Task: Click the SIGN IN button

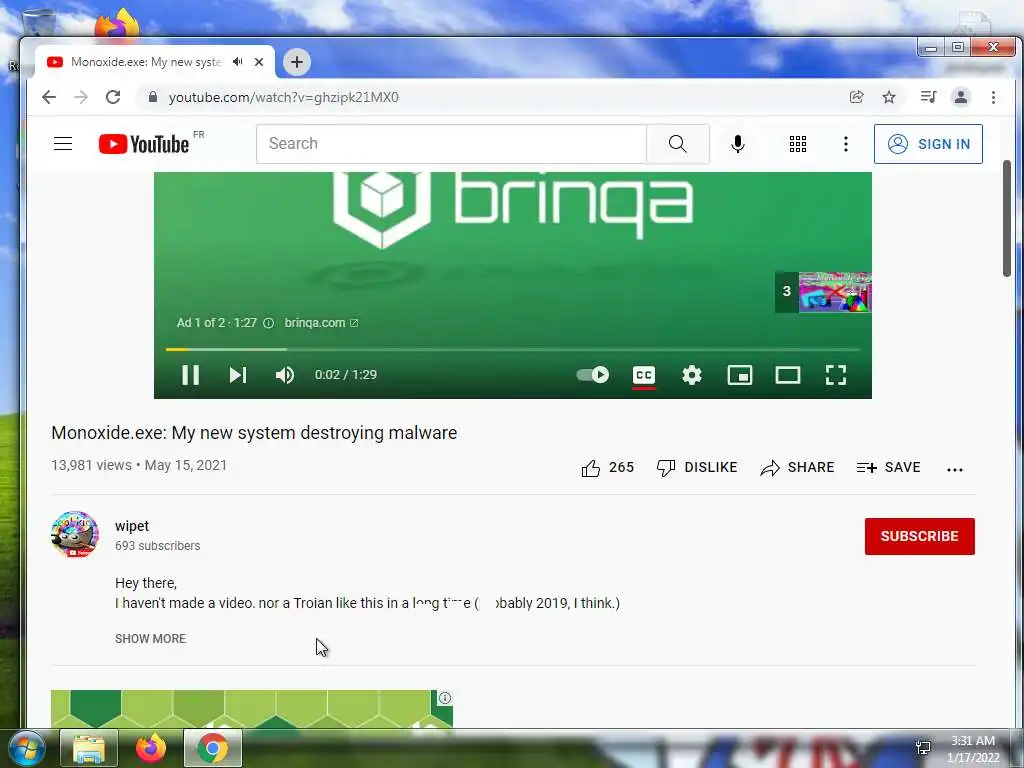Action: 928,144
